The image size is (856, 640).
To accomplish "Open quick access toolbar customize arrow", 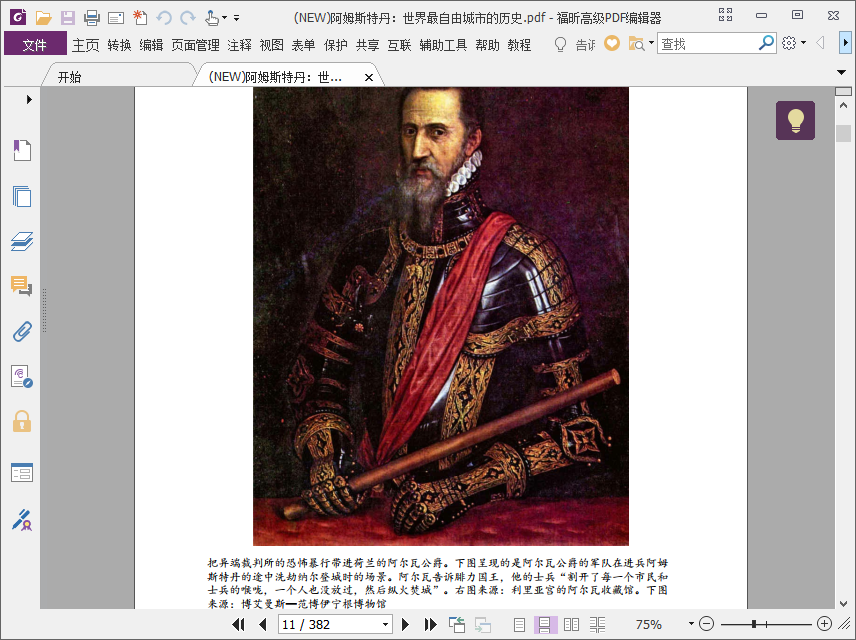I will 236,18.
